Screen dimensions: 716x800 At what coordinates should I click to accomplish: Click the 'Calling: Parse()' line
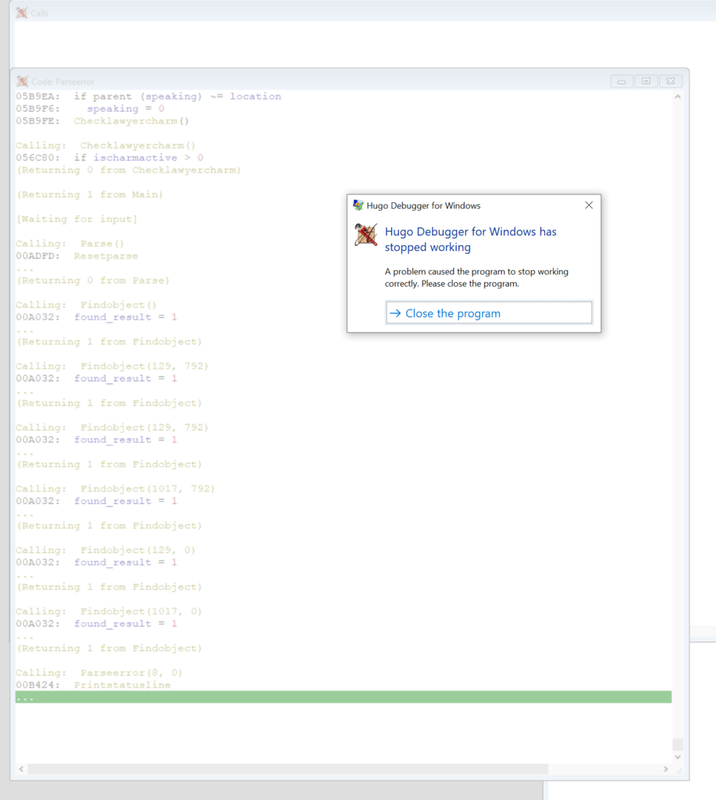pyautogui.click(x=70, y=243)
